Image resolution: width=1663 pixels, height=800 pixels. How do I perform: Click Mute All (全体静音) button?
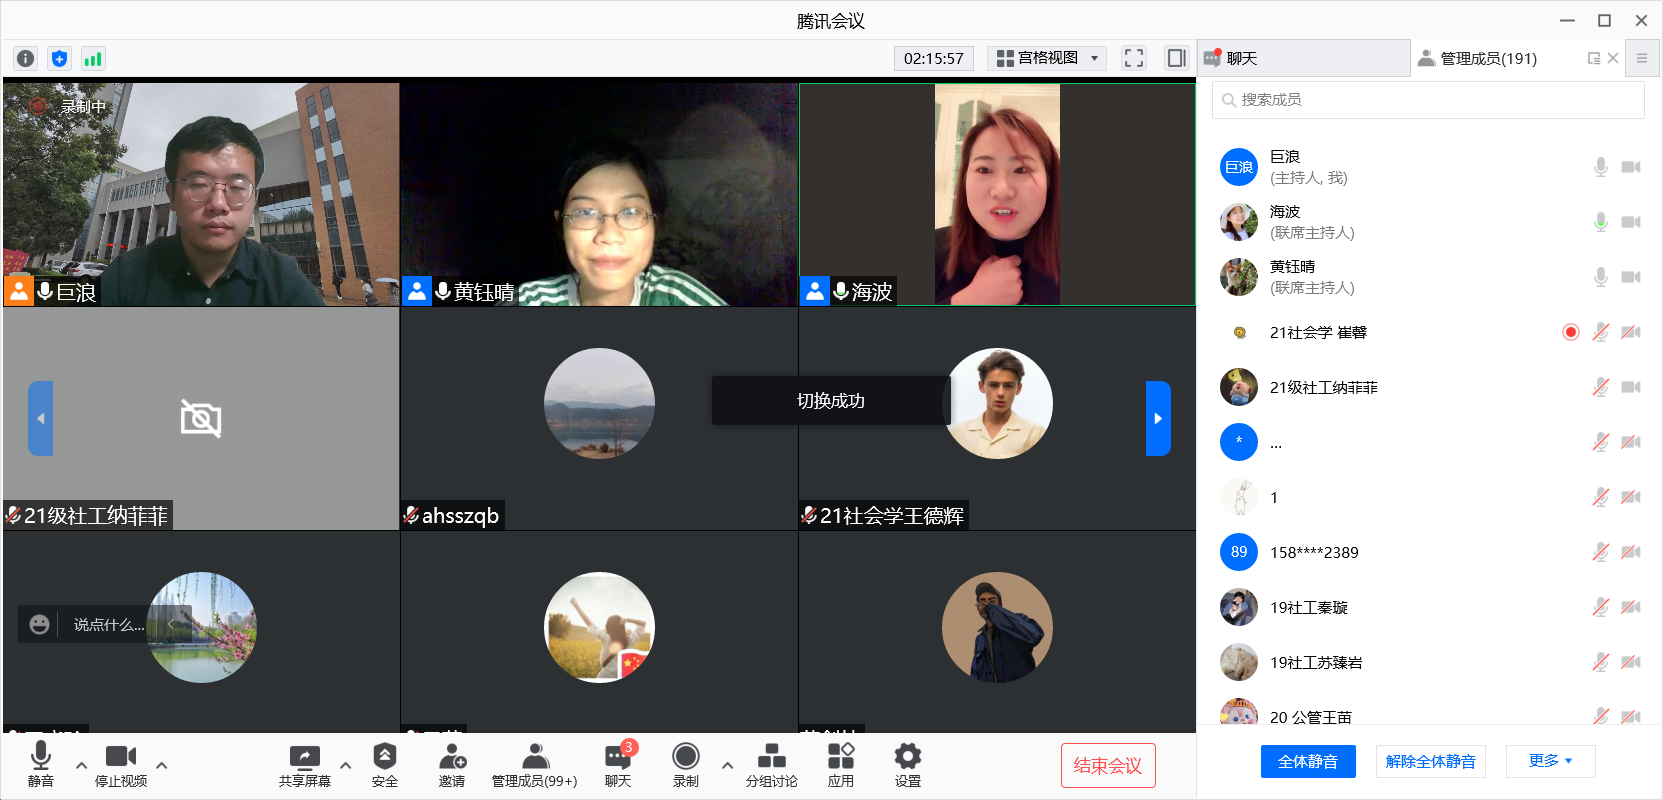point(1307,761)
